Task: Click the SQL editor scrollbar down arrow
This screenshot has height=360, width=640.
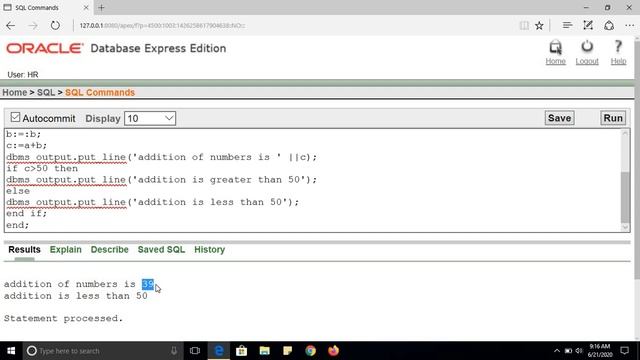Action: pos(625,227)
